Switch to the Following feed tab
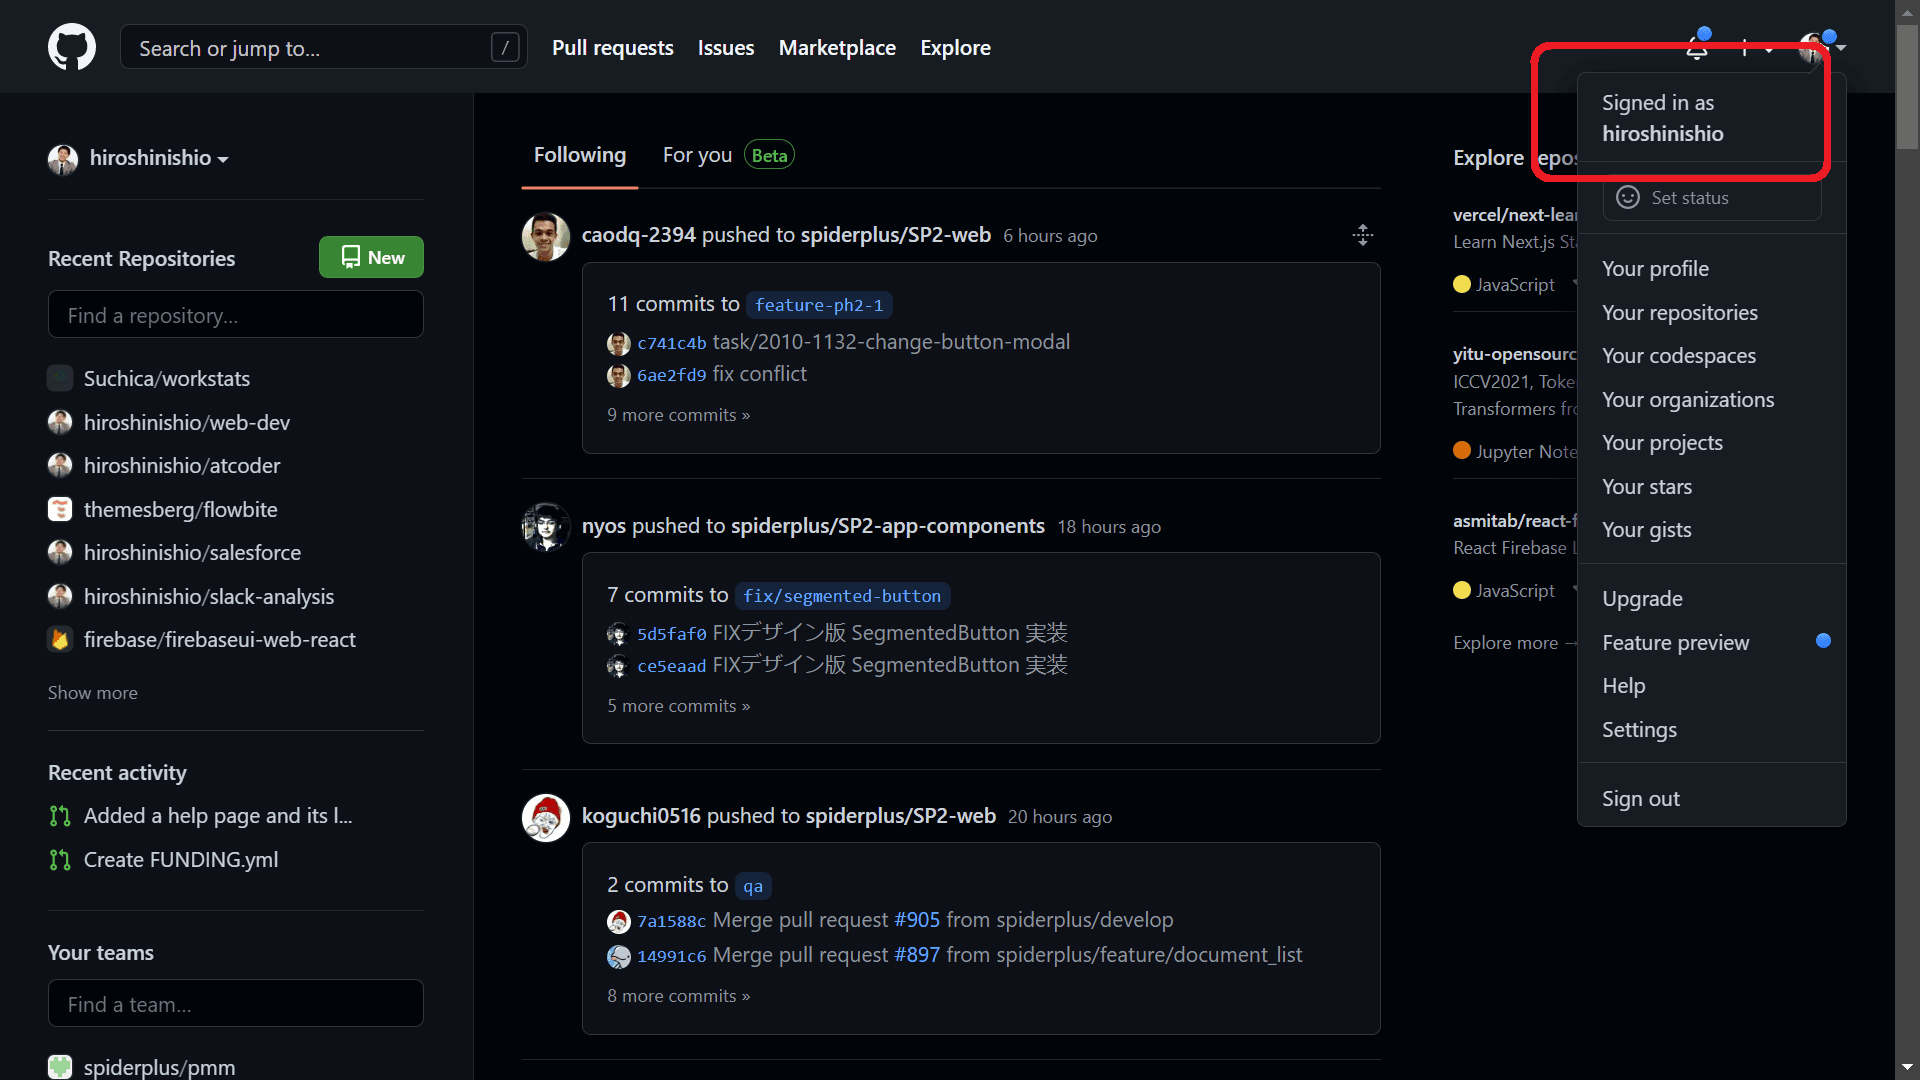This screenshot has height=1080, width=1920. tap(580, 155)
